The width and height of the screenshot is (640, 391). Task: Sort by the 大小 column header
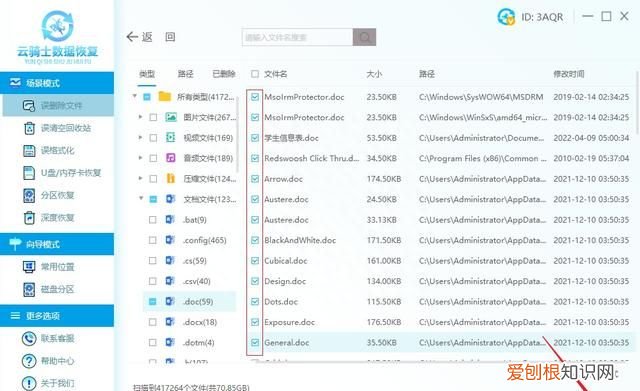point(374,74)
